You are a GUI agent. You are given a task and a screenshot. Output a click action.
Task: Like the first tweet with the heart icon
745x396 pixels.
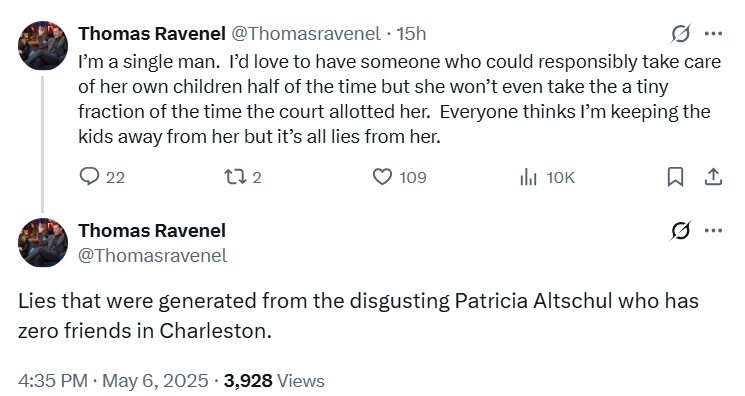point(382,177)
